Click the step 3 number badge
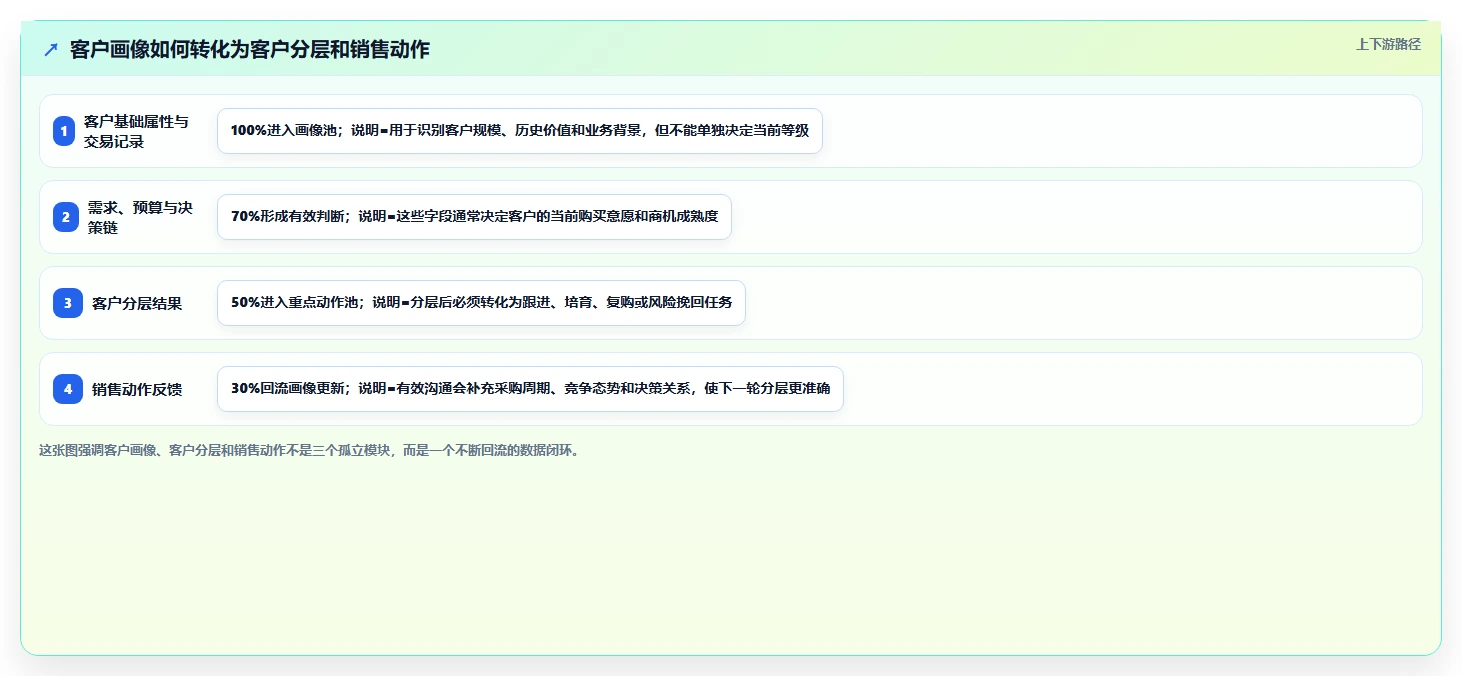 coord(68,303)
